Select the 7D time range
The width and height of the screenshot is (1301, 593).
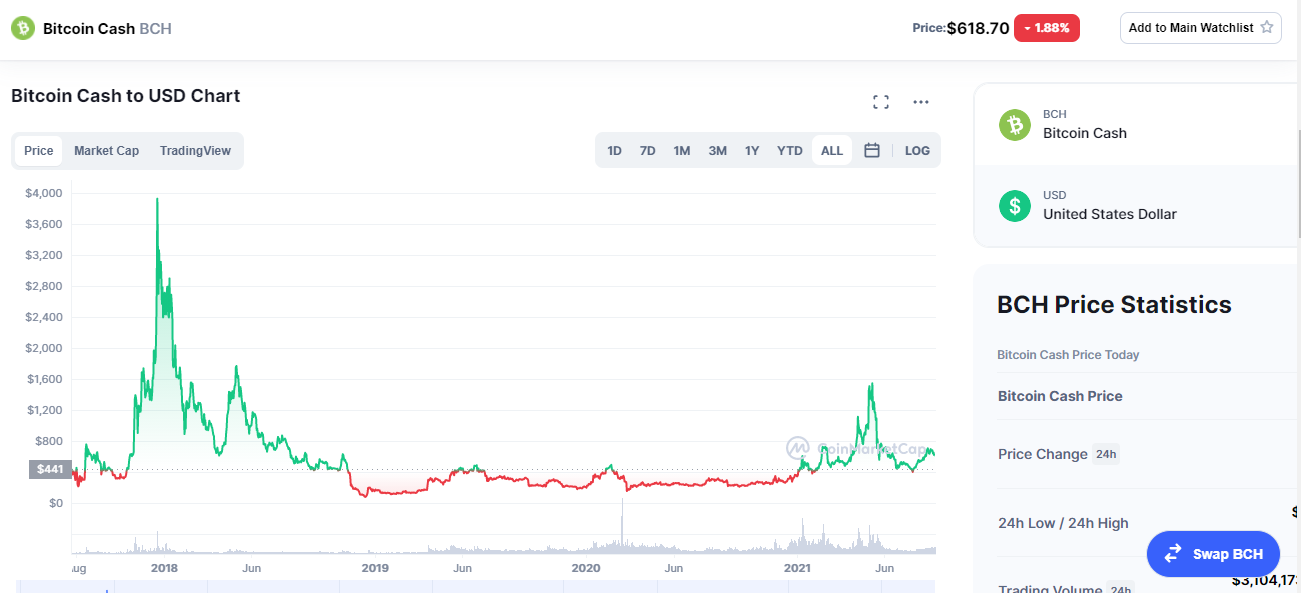pyautogui.click(x=647, y=151)
